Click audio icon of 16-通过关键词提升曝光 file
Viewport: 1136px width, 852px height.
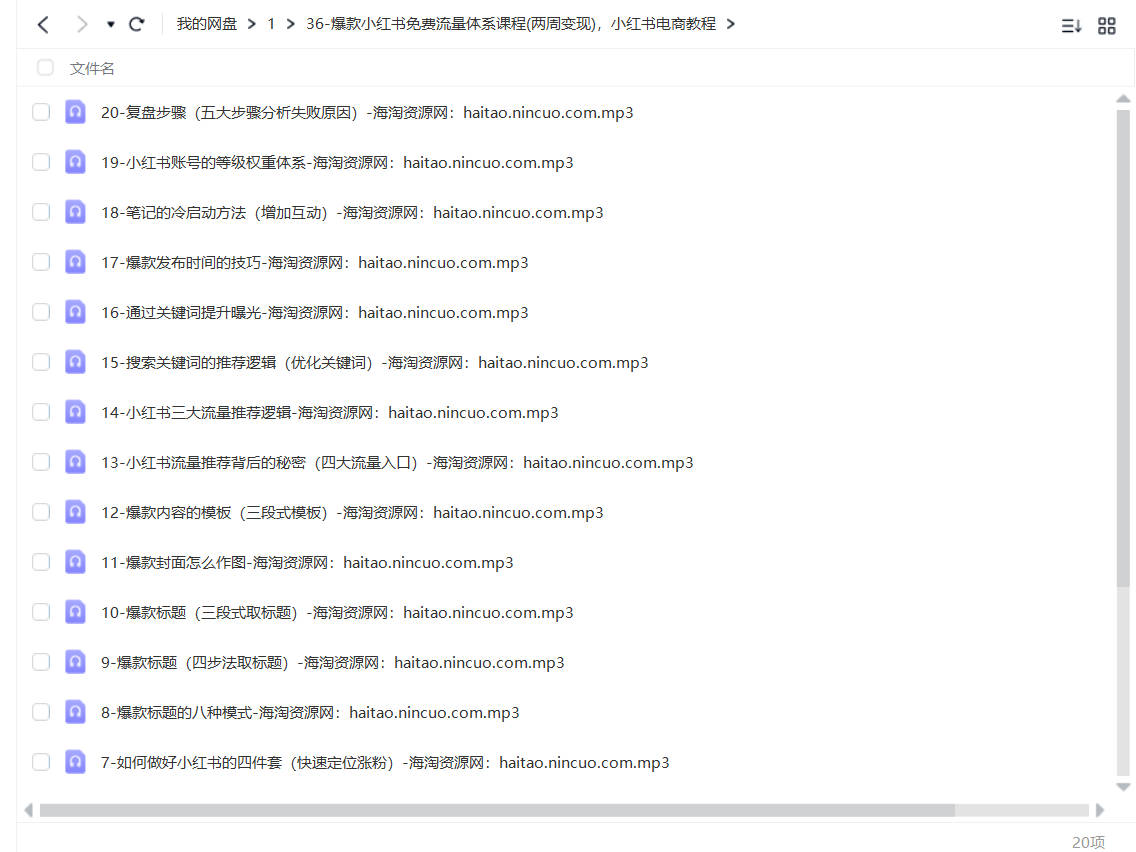tap(75, 312)
